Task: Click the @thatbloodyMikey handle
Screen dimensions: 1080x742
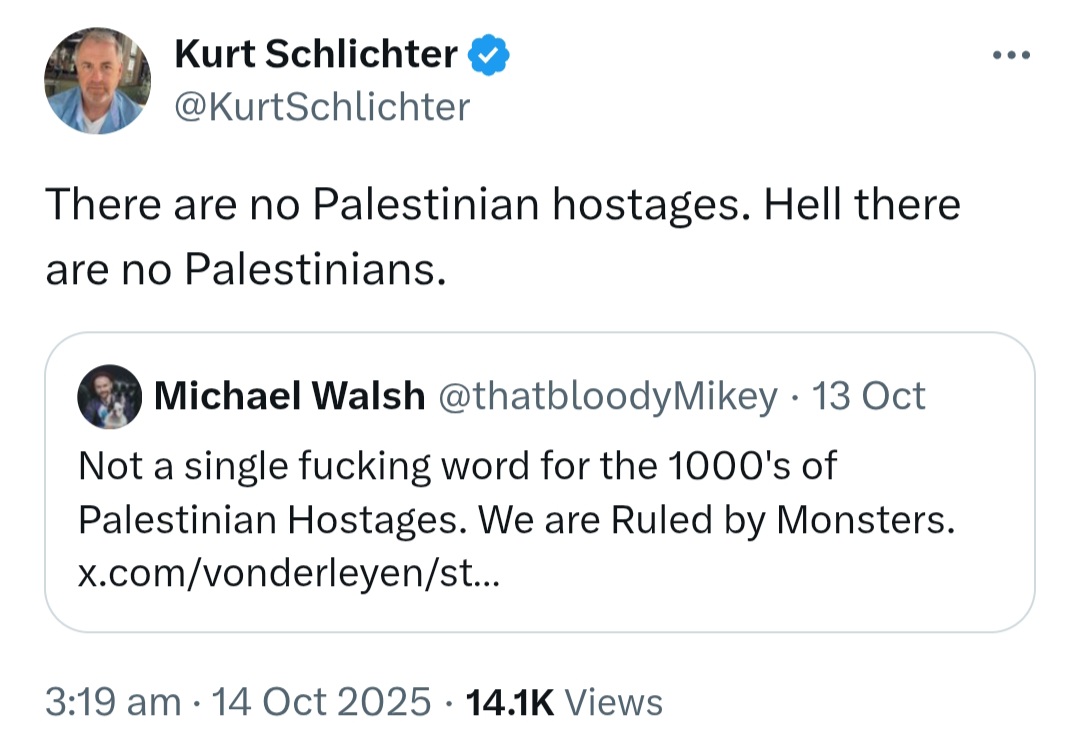Action: tap(607, 397)
